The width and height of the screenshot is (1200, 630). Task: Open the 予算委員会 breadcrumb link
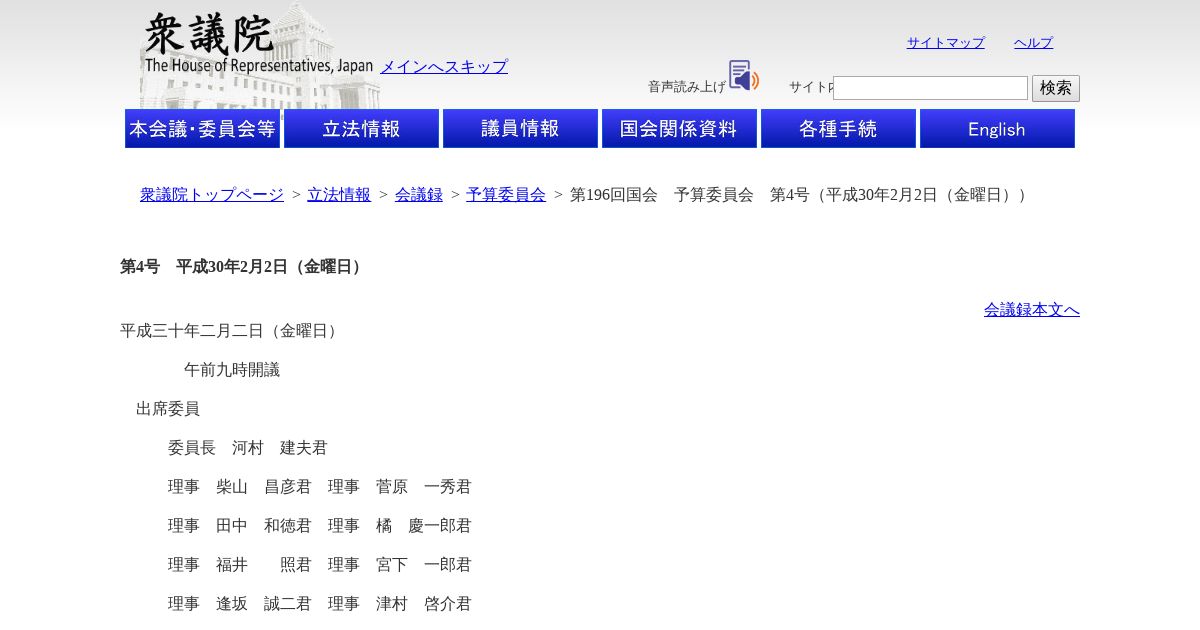coord(506,195)
